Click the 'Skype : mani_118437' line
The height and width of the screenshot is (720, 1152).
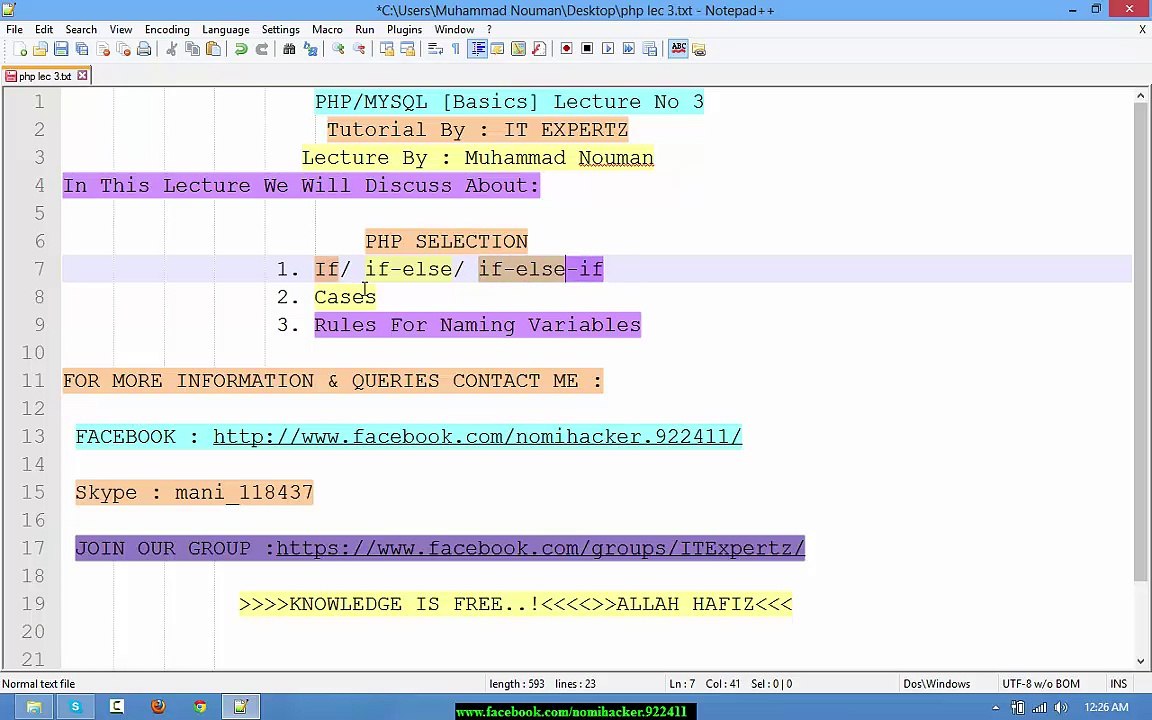[194, 492]
